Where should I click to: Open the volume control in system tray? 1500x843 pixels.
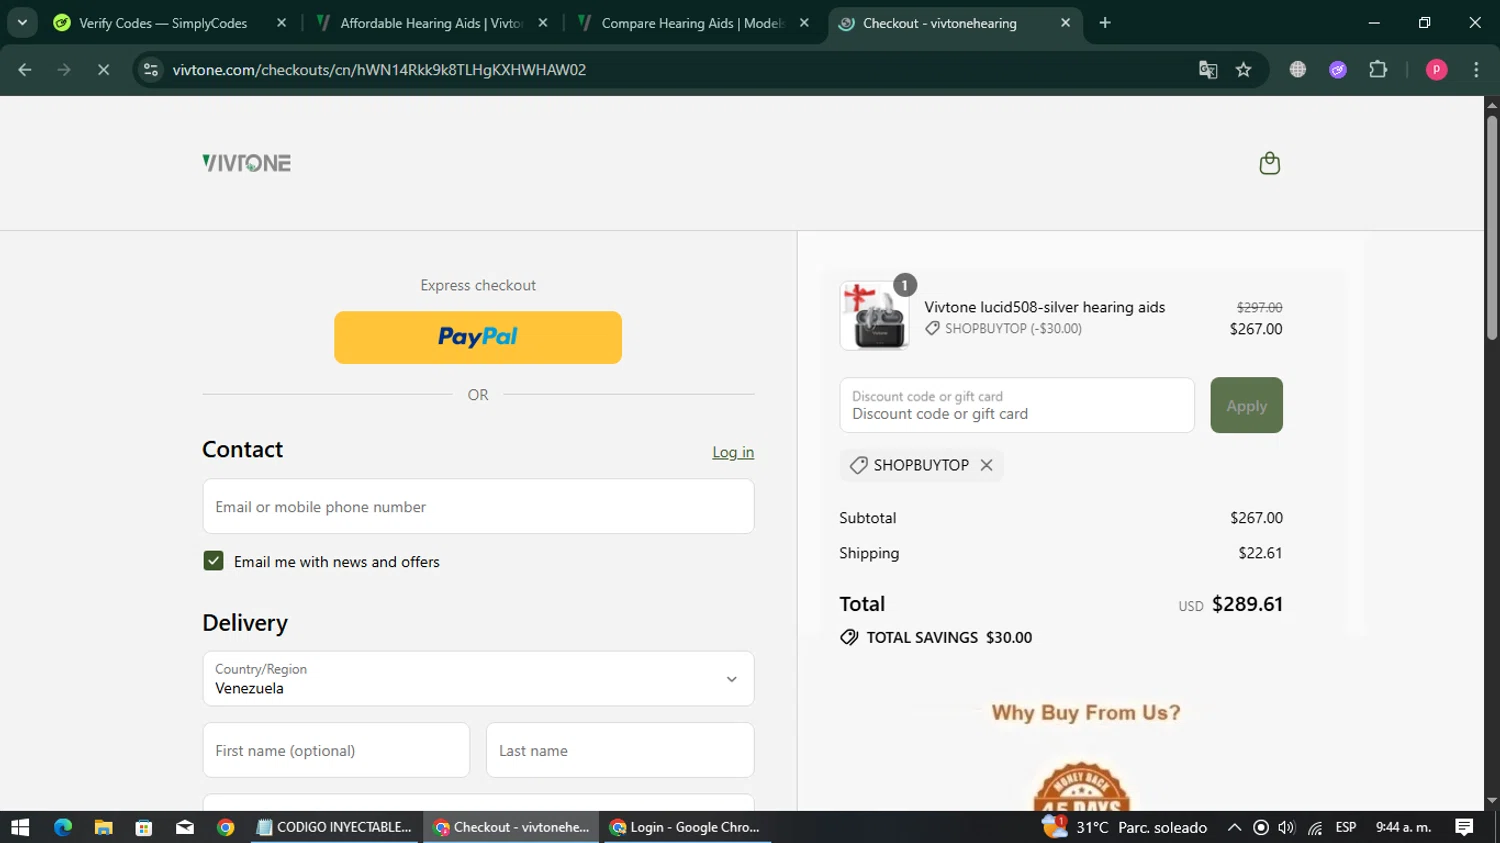click(1287, 827)
